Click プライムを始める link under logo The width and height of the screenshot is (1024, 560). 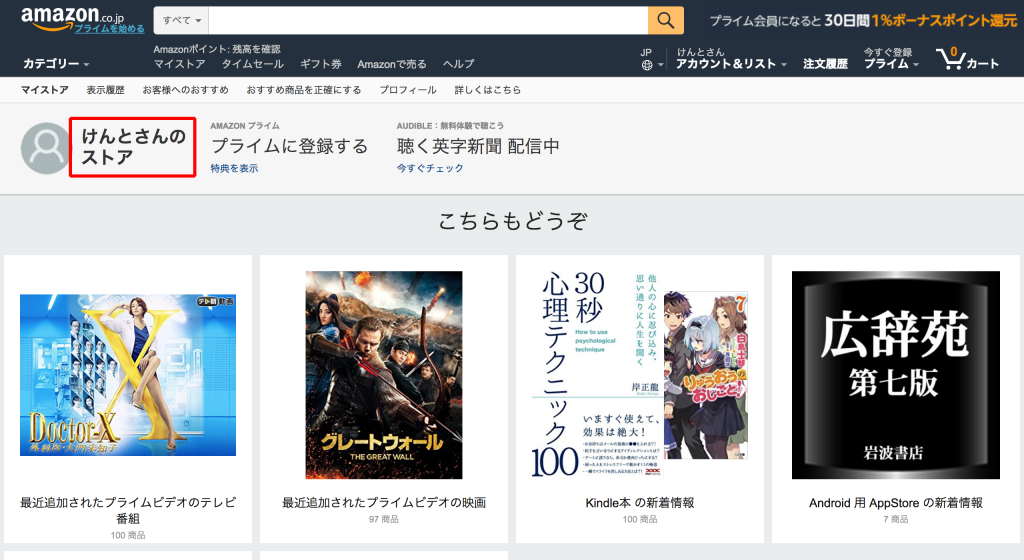point(109,29)
